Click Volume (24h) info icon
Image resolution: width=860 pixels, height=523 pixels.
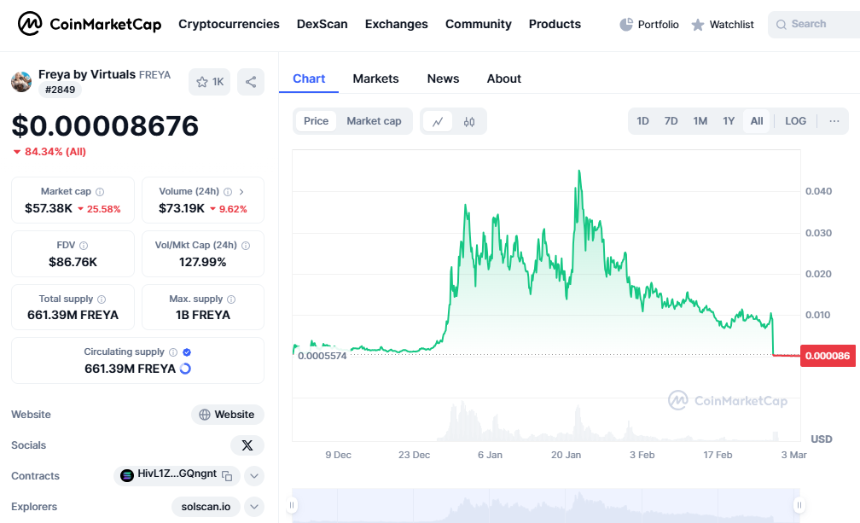click(x=228, y=192)
